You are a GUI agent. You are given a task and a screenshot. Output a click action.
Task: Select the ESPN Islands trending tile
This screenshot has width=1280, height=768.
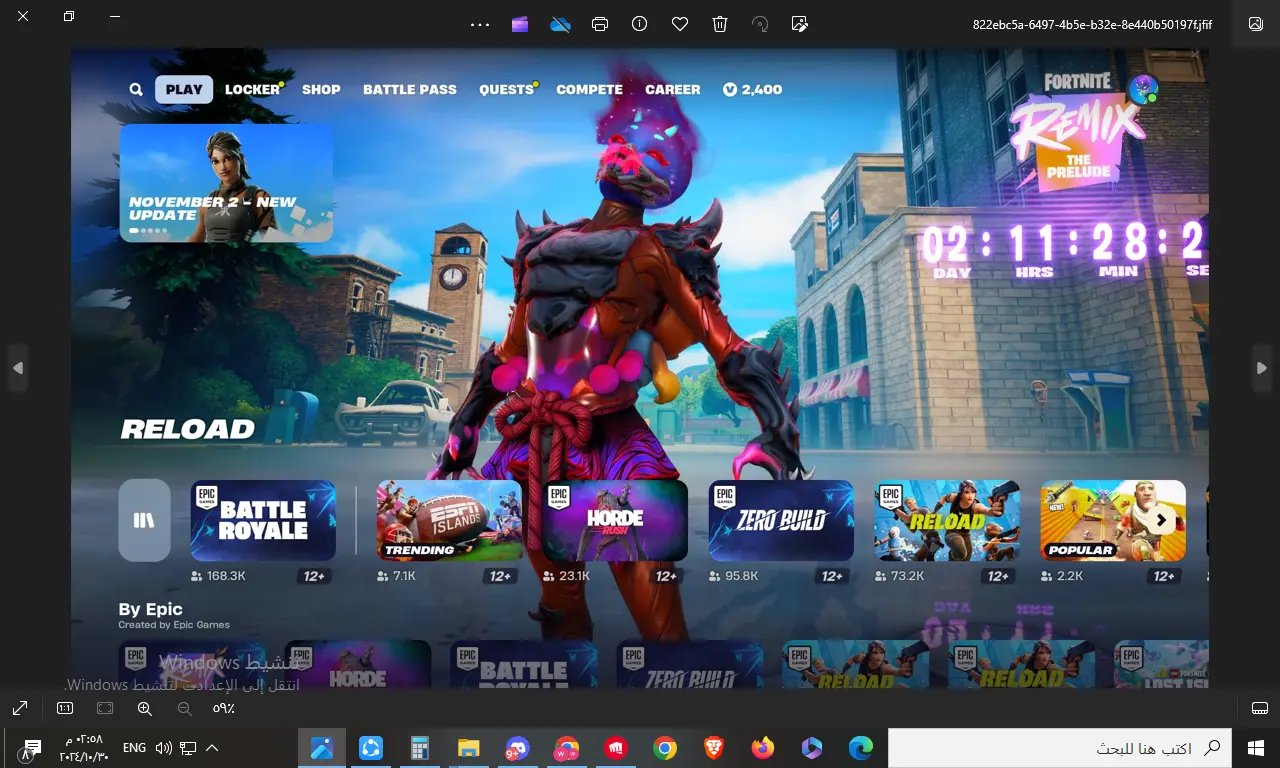(449, 520)
